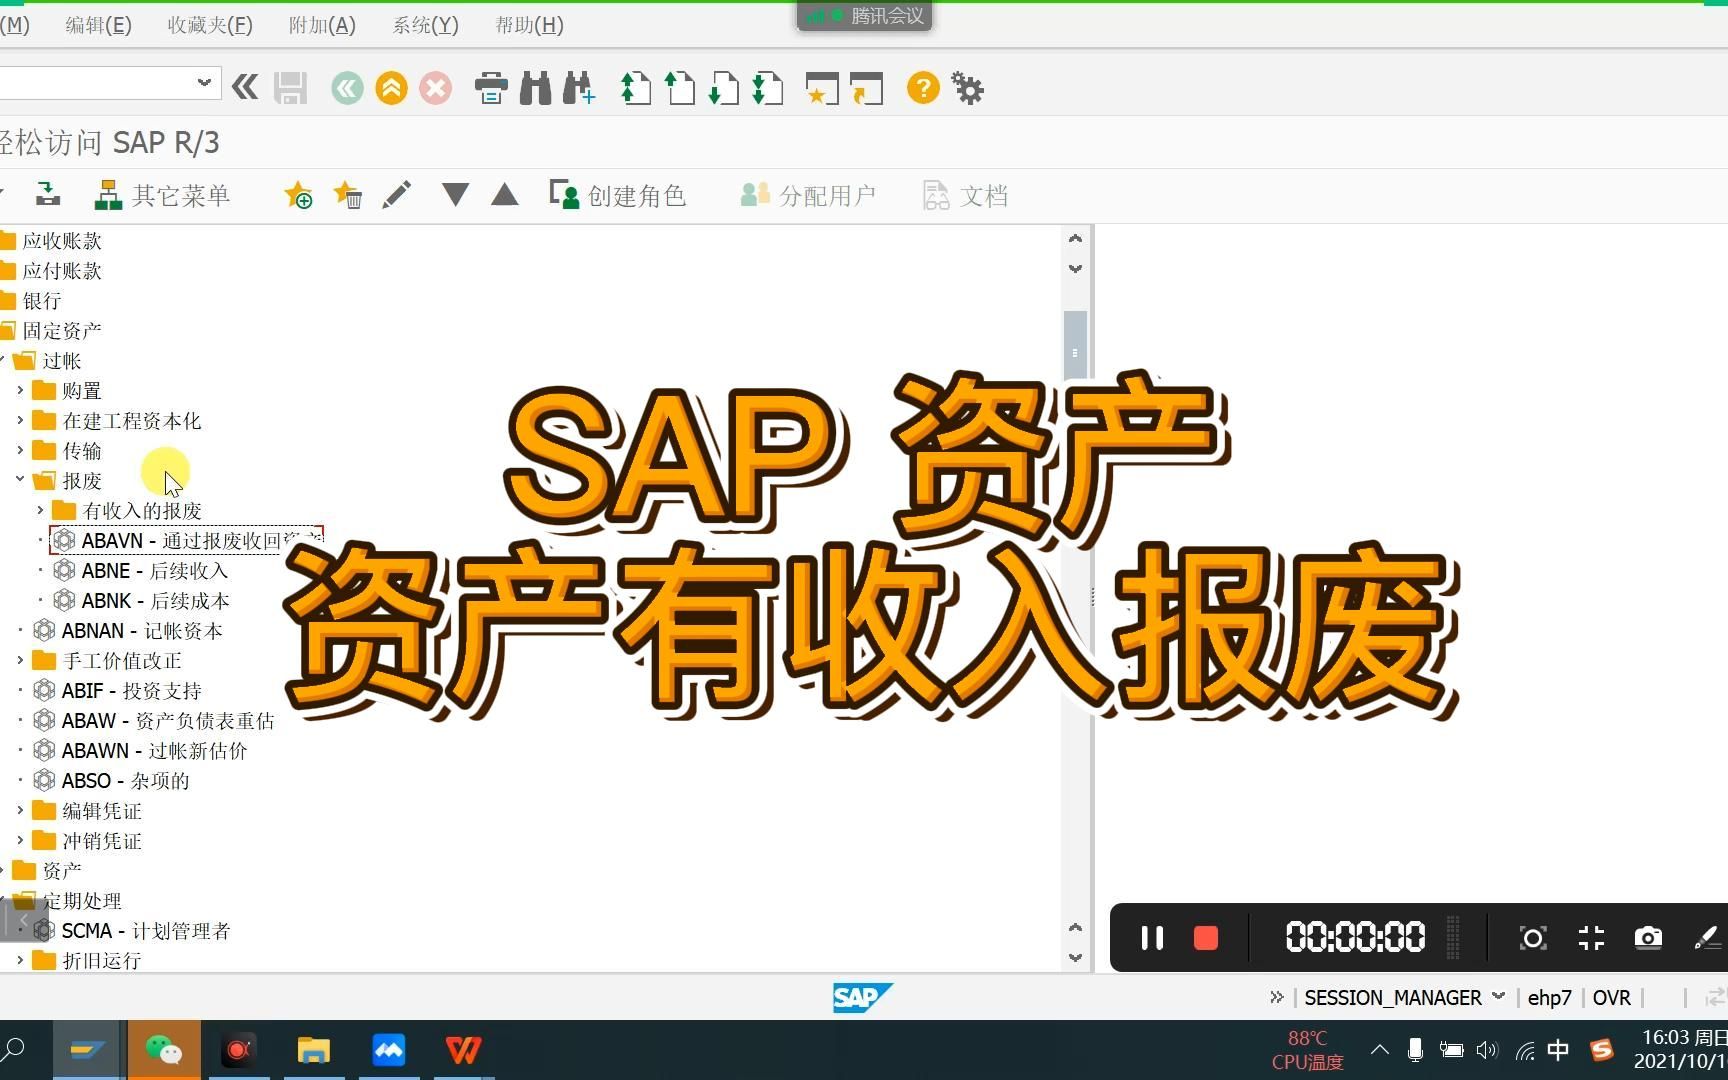Click the First Page icon

[x=636, y=88]
